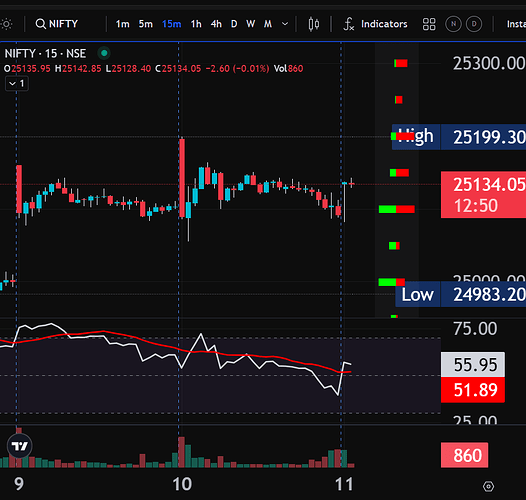Image resolution: width=526 pixels, height=500 pixels.
Task: Click the RSI average label 51.89
Action: 473,390
